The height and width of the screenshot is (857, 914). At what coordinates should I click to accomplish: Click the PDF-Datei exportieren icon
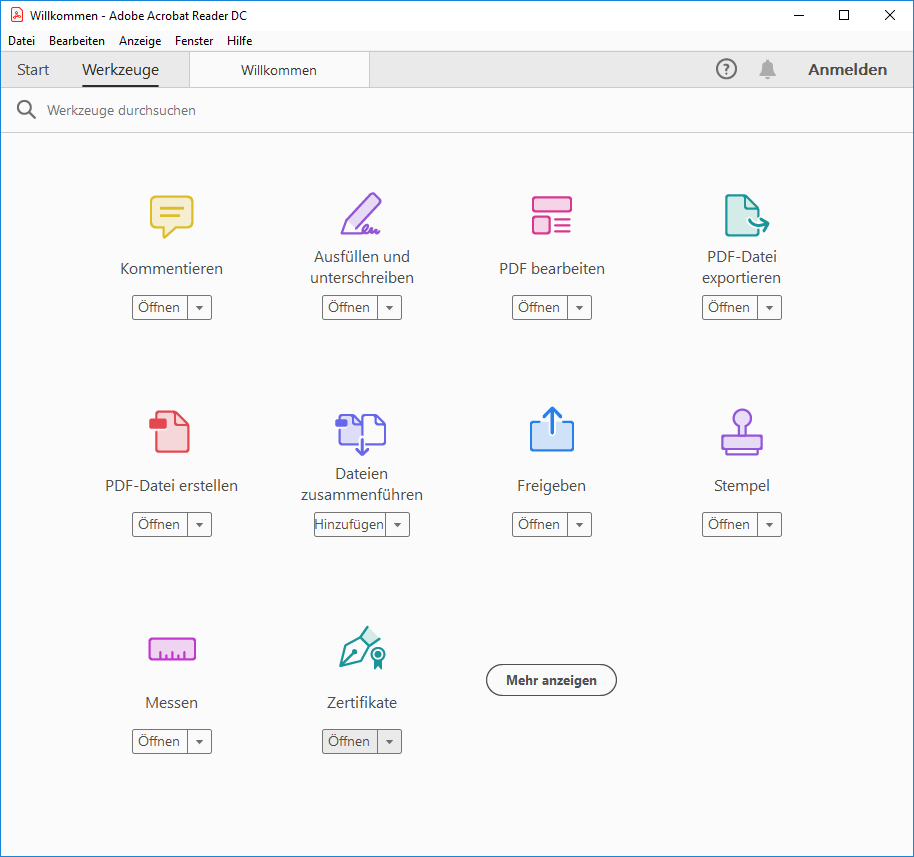click(x=746, y=215)
